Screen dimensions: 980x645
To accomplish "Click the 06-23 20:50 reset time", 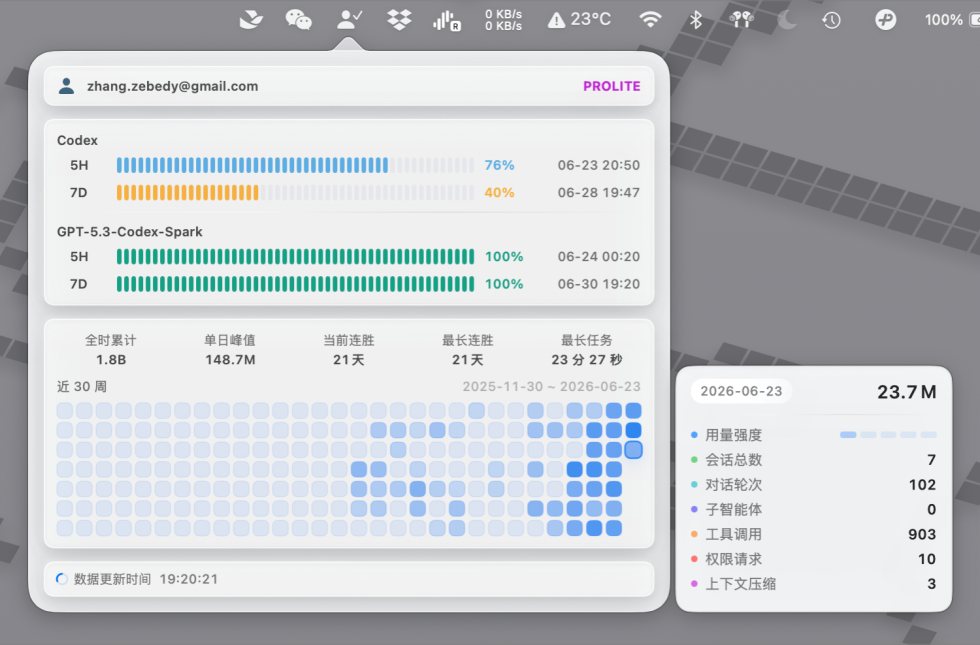I will pyautogui.click(x=598, y=165).
